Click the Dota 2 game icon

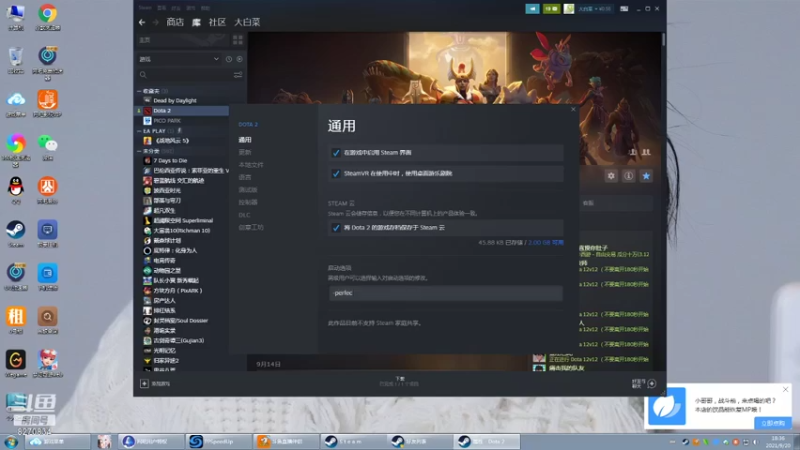[x=147, y=110]
